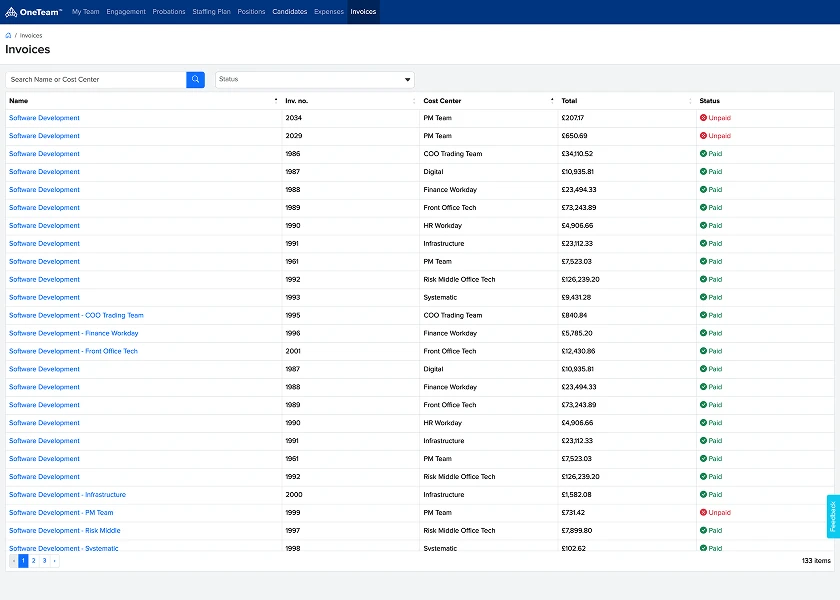
Task: Click the blue magnifying glass search icon
Action: tap(195, 79)
